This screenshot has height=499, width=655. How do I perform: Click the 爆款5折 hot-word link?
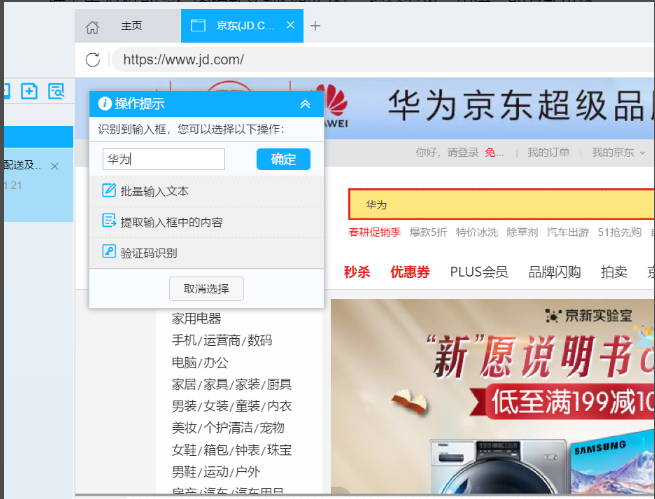pos(428,232)
